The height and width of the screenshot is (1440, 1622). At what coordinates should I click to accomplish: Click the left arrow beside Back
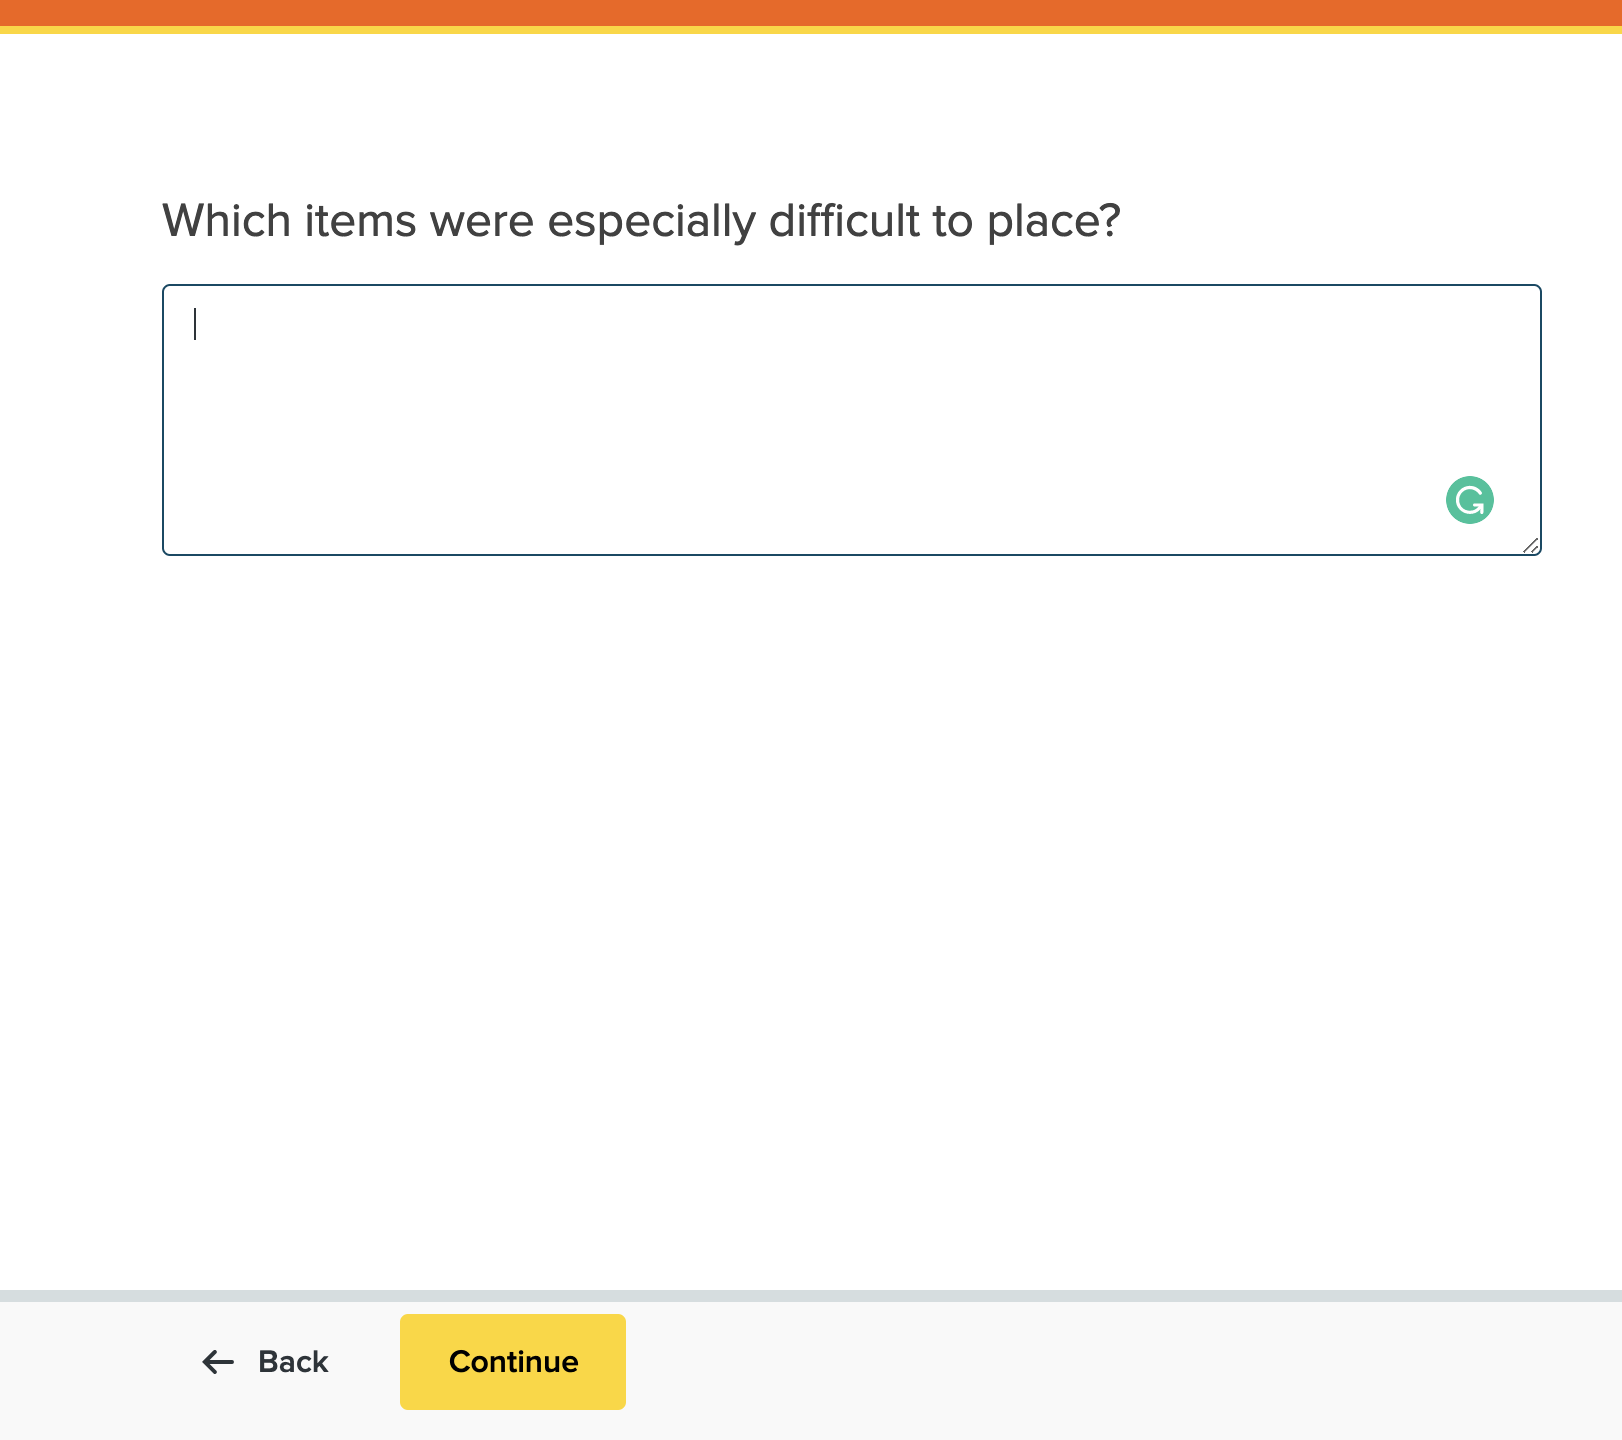[x=218, y=1362]
